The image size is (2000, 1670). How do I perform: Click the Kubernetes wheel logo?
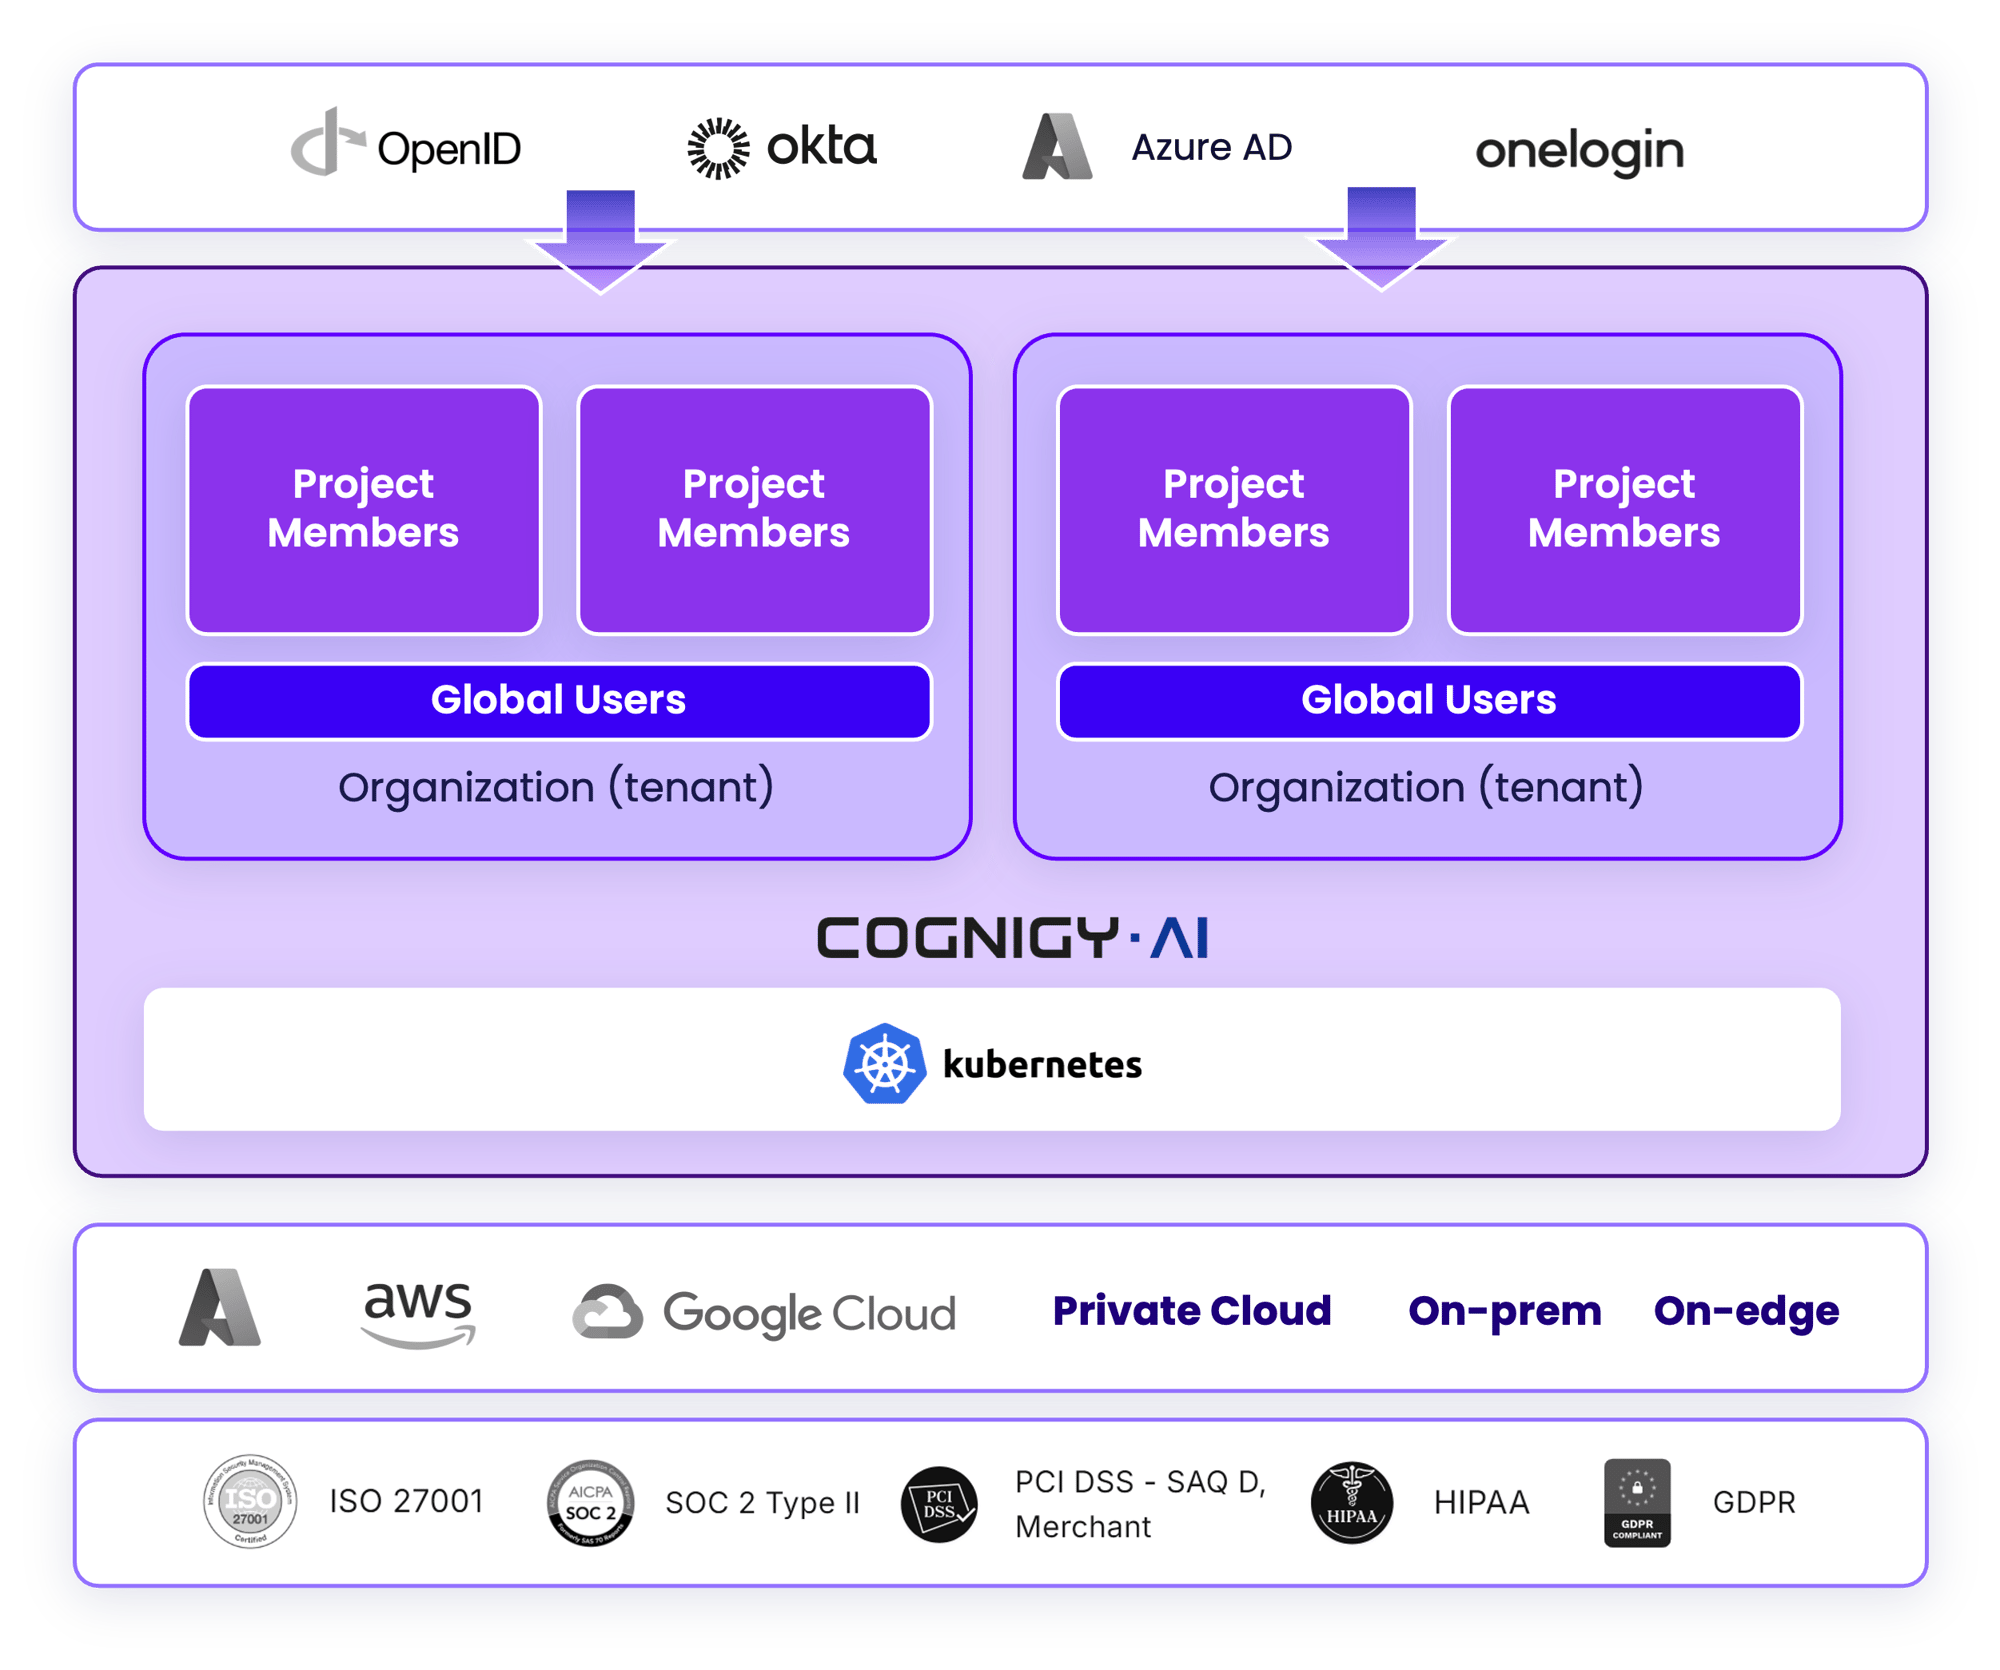[884, 1063]
